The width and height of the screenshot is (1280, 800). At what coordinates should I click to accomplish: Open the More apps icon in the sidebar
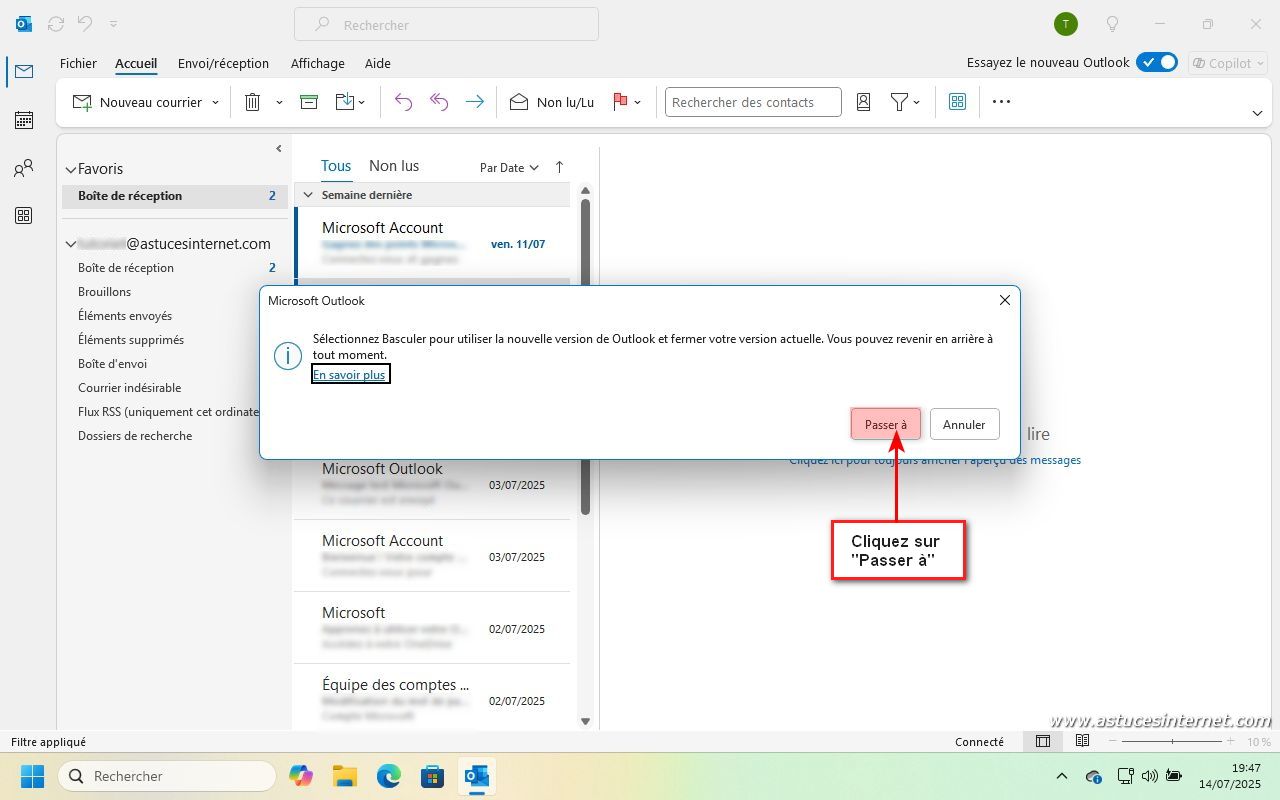pos(24,216)
